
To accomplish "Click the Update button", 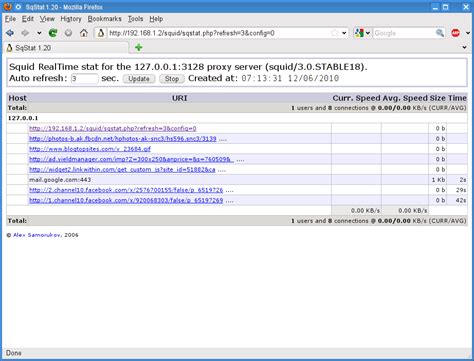I will (139, 79).
